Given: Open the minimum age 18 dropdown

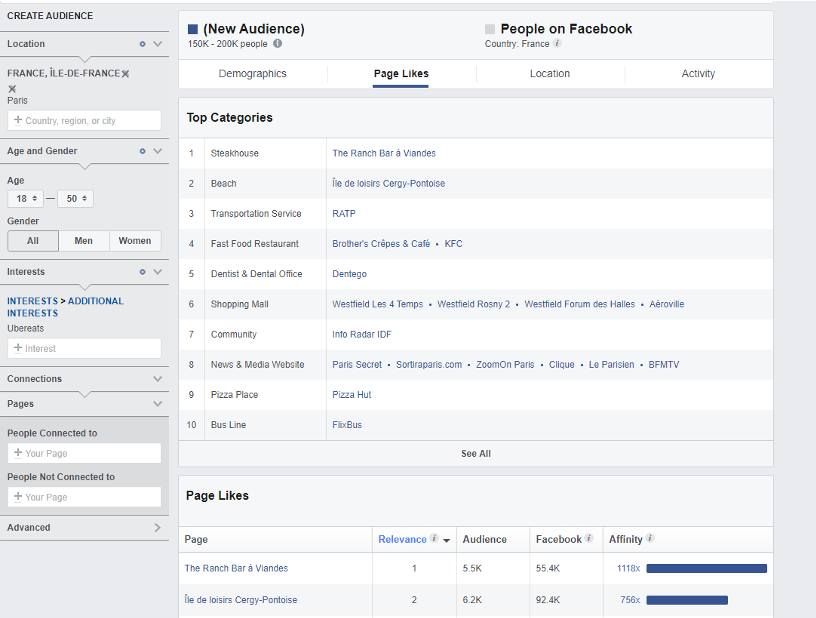Looking at the screenshot, I should click(26, 199).
